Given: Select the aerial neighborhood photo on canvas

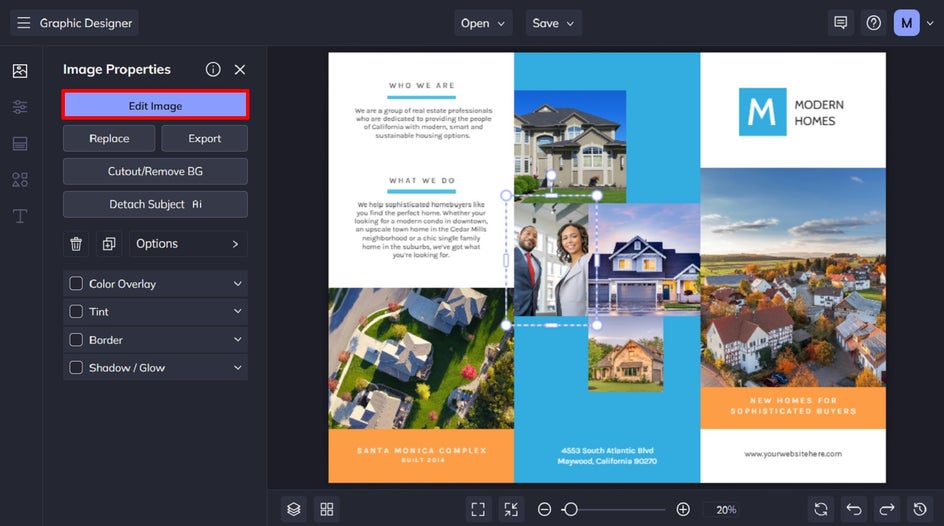Looking at the screenshot, I should [421, 358].
